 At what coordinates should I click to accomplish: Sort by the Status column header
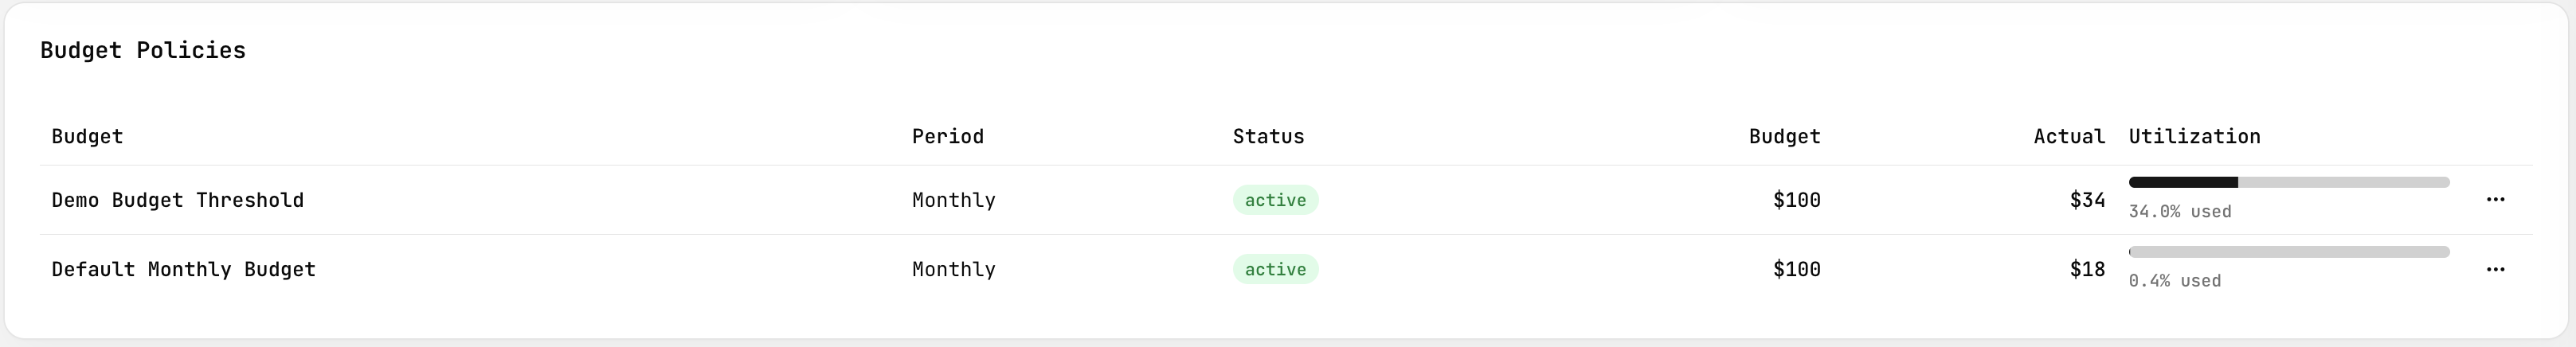coord(1267,136)
